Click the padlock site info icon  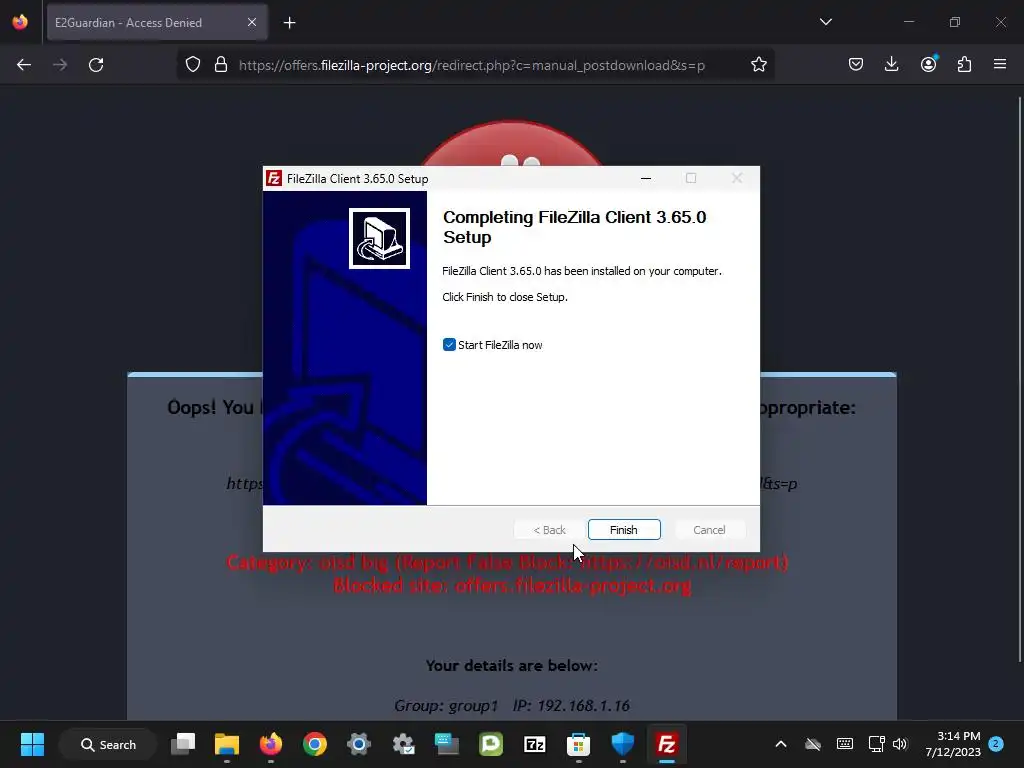(221, 65)
